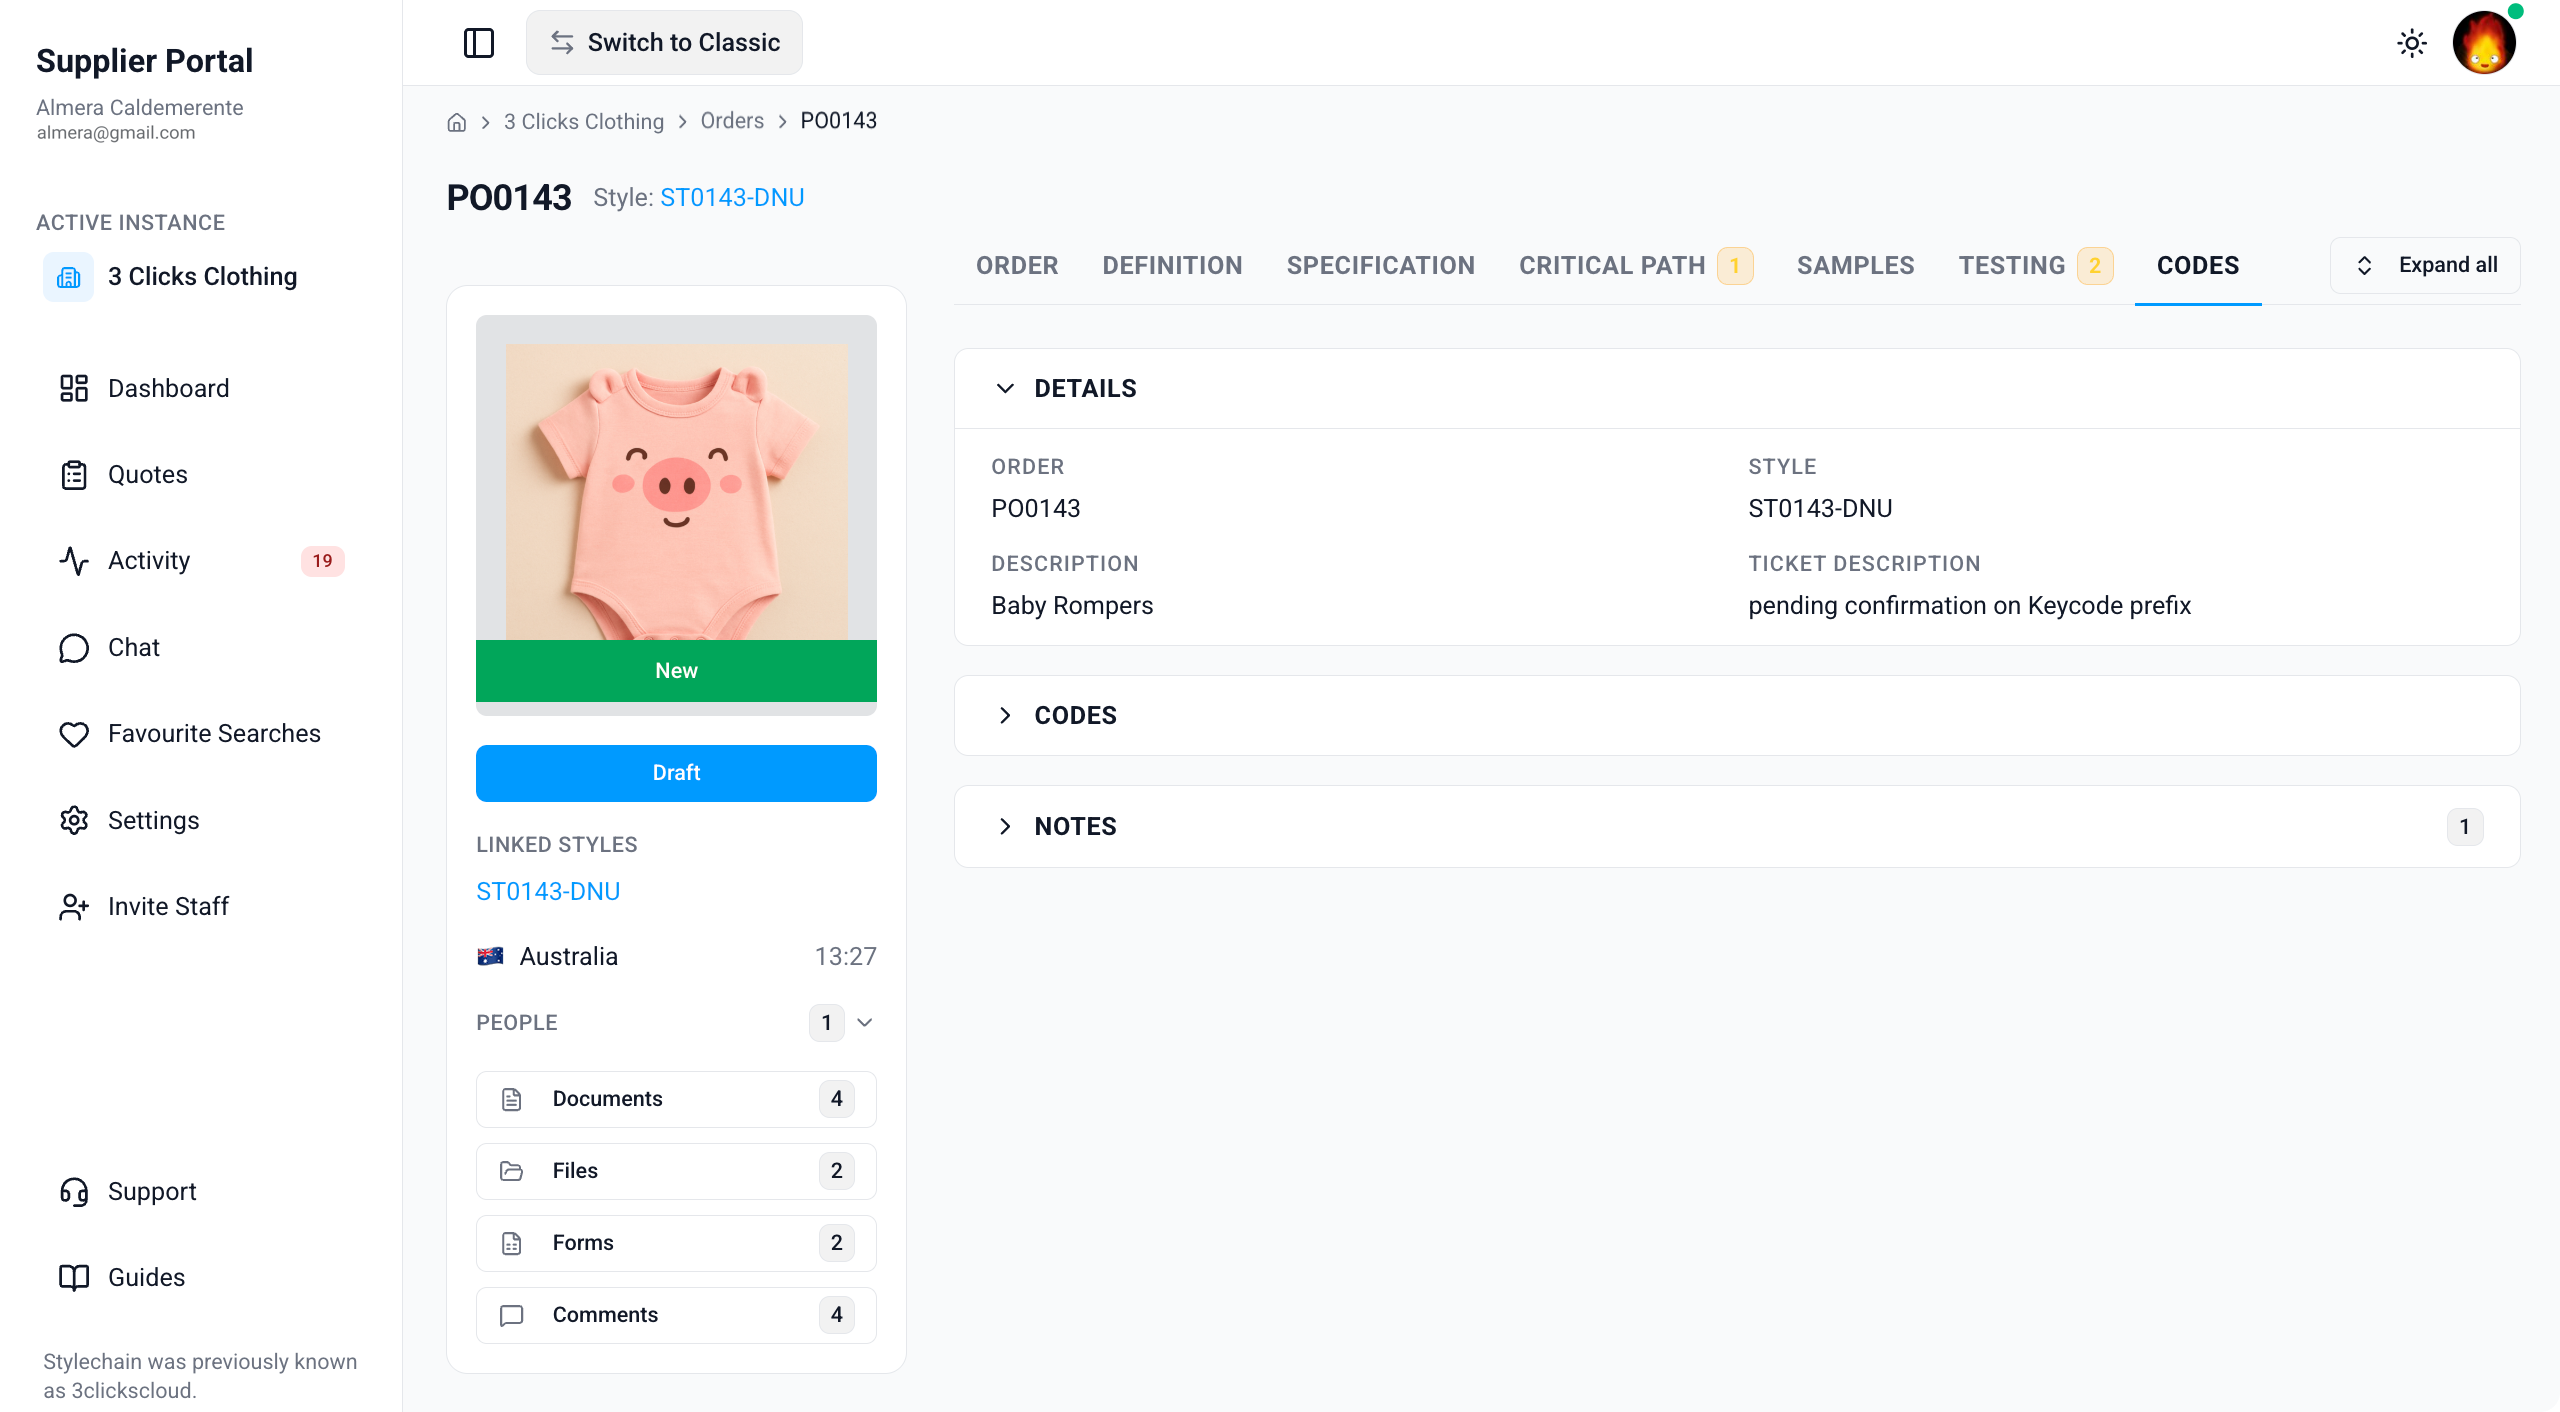Click the Files folder icon
This screenshot has height=1412, width=2560.
point(512,1171)
